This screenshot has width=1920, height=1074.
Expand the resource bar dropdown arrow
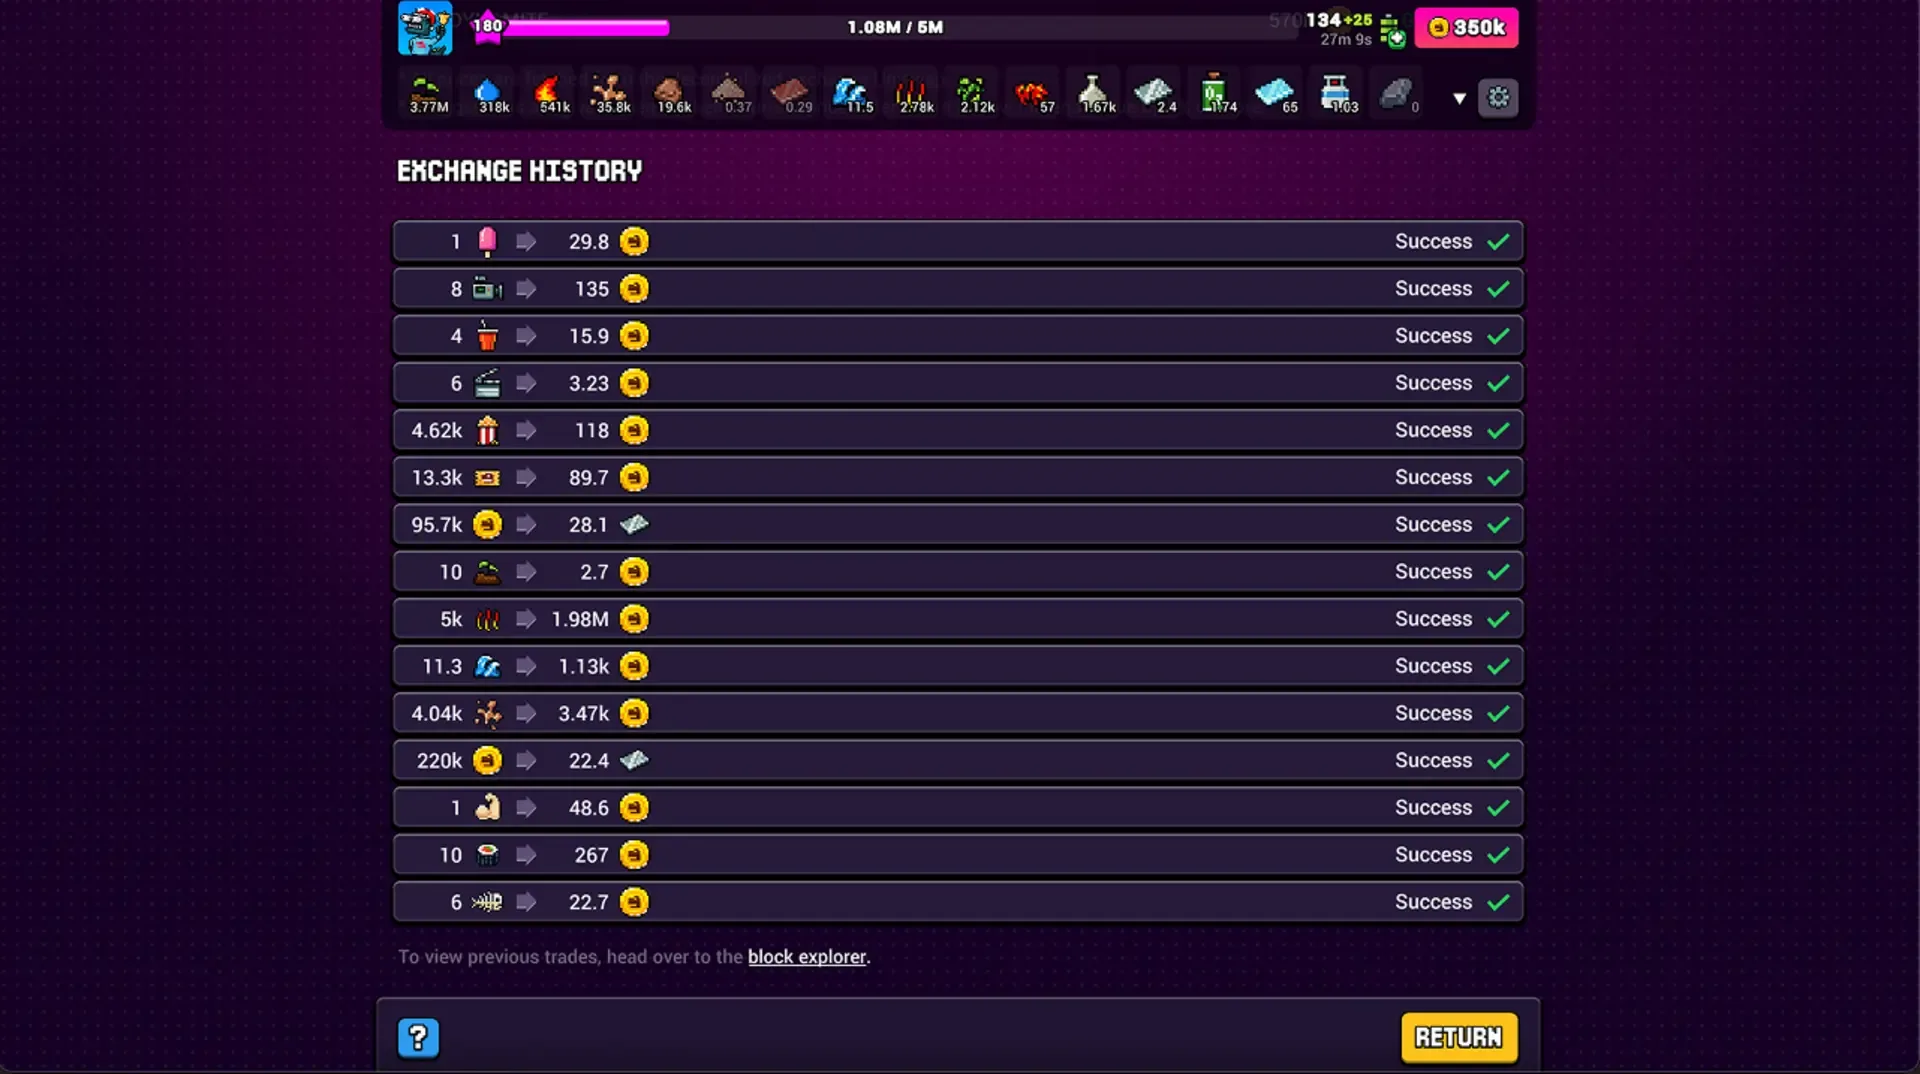1459,98
